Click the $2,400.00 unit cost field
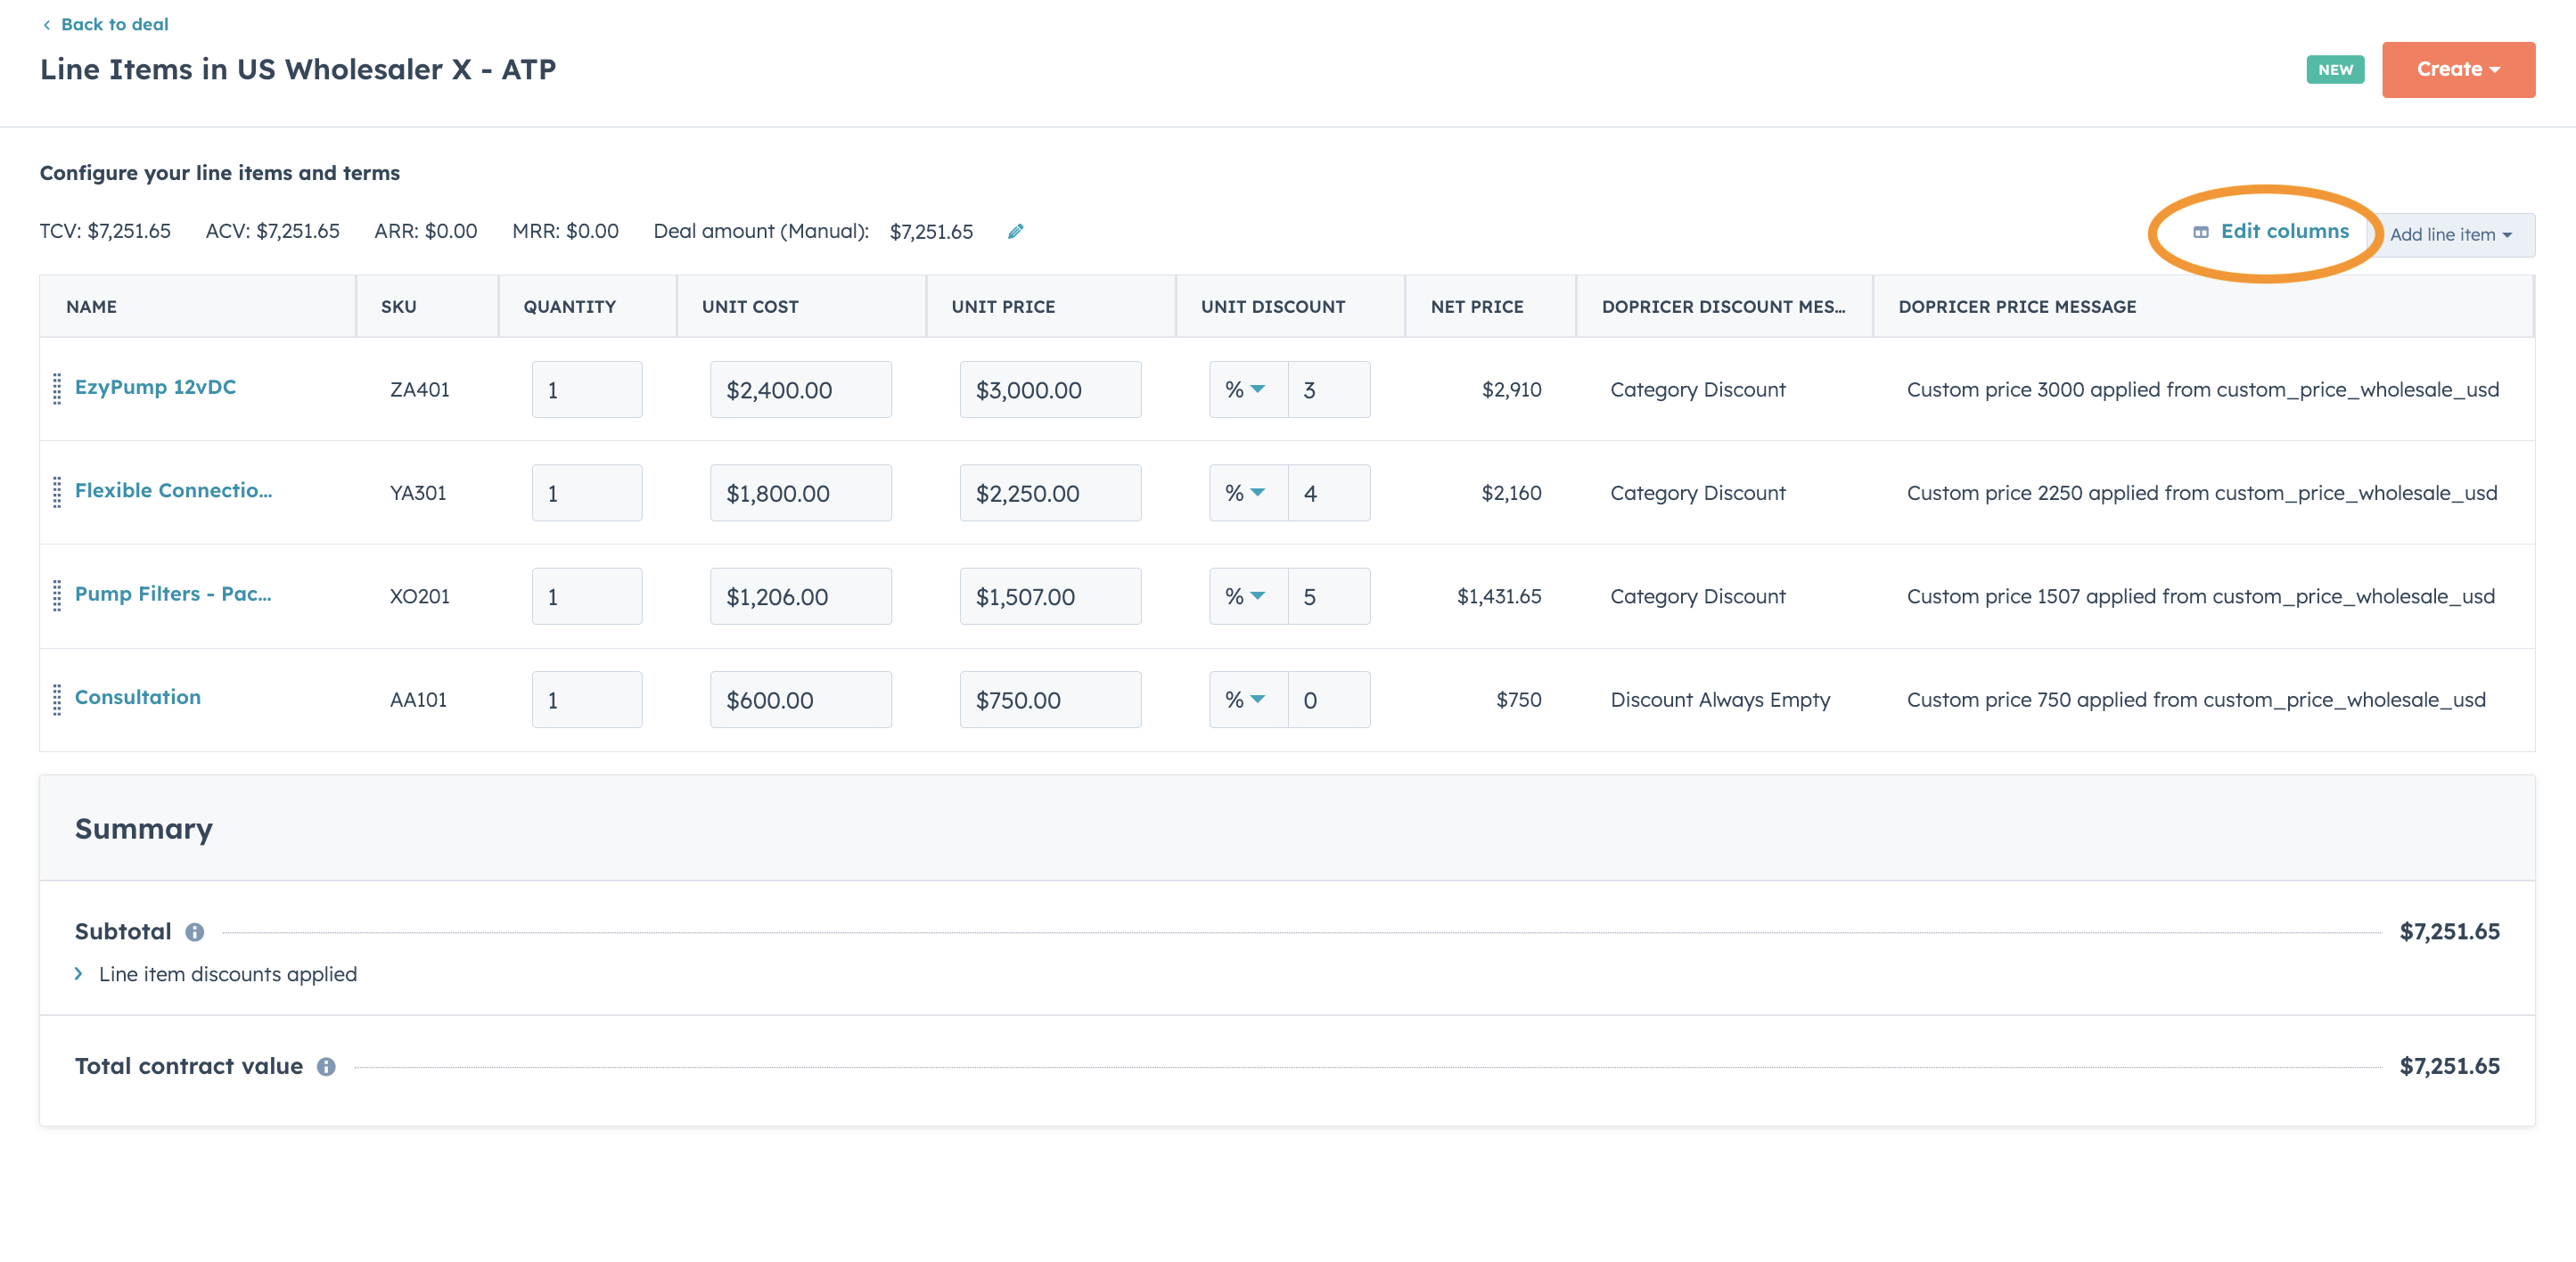 pos(801,390)
